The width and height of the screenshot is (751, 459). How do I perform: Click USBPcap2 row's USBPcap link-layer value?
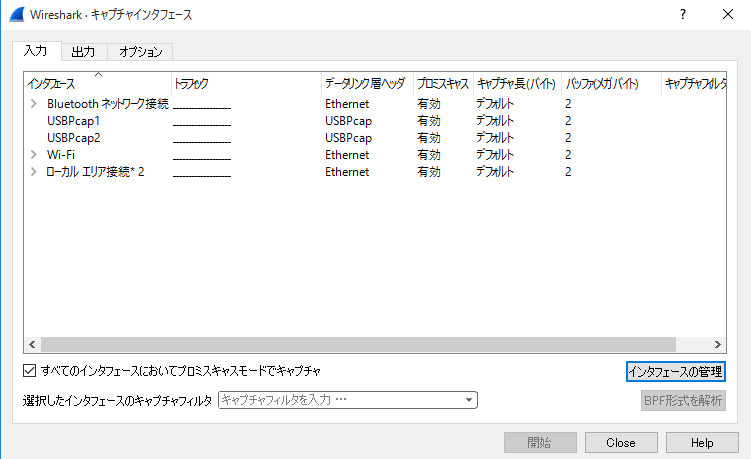click(348, 138)
